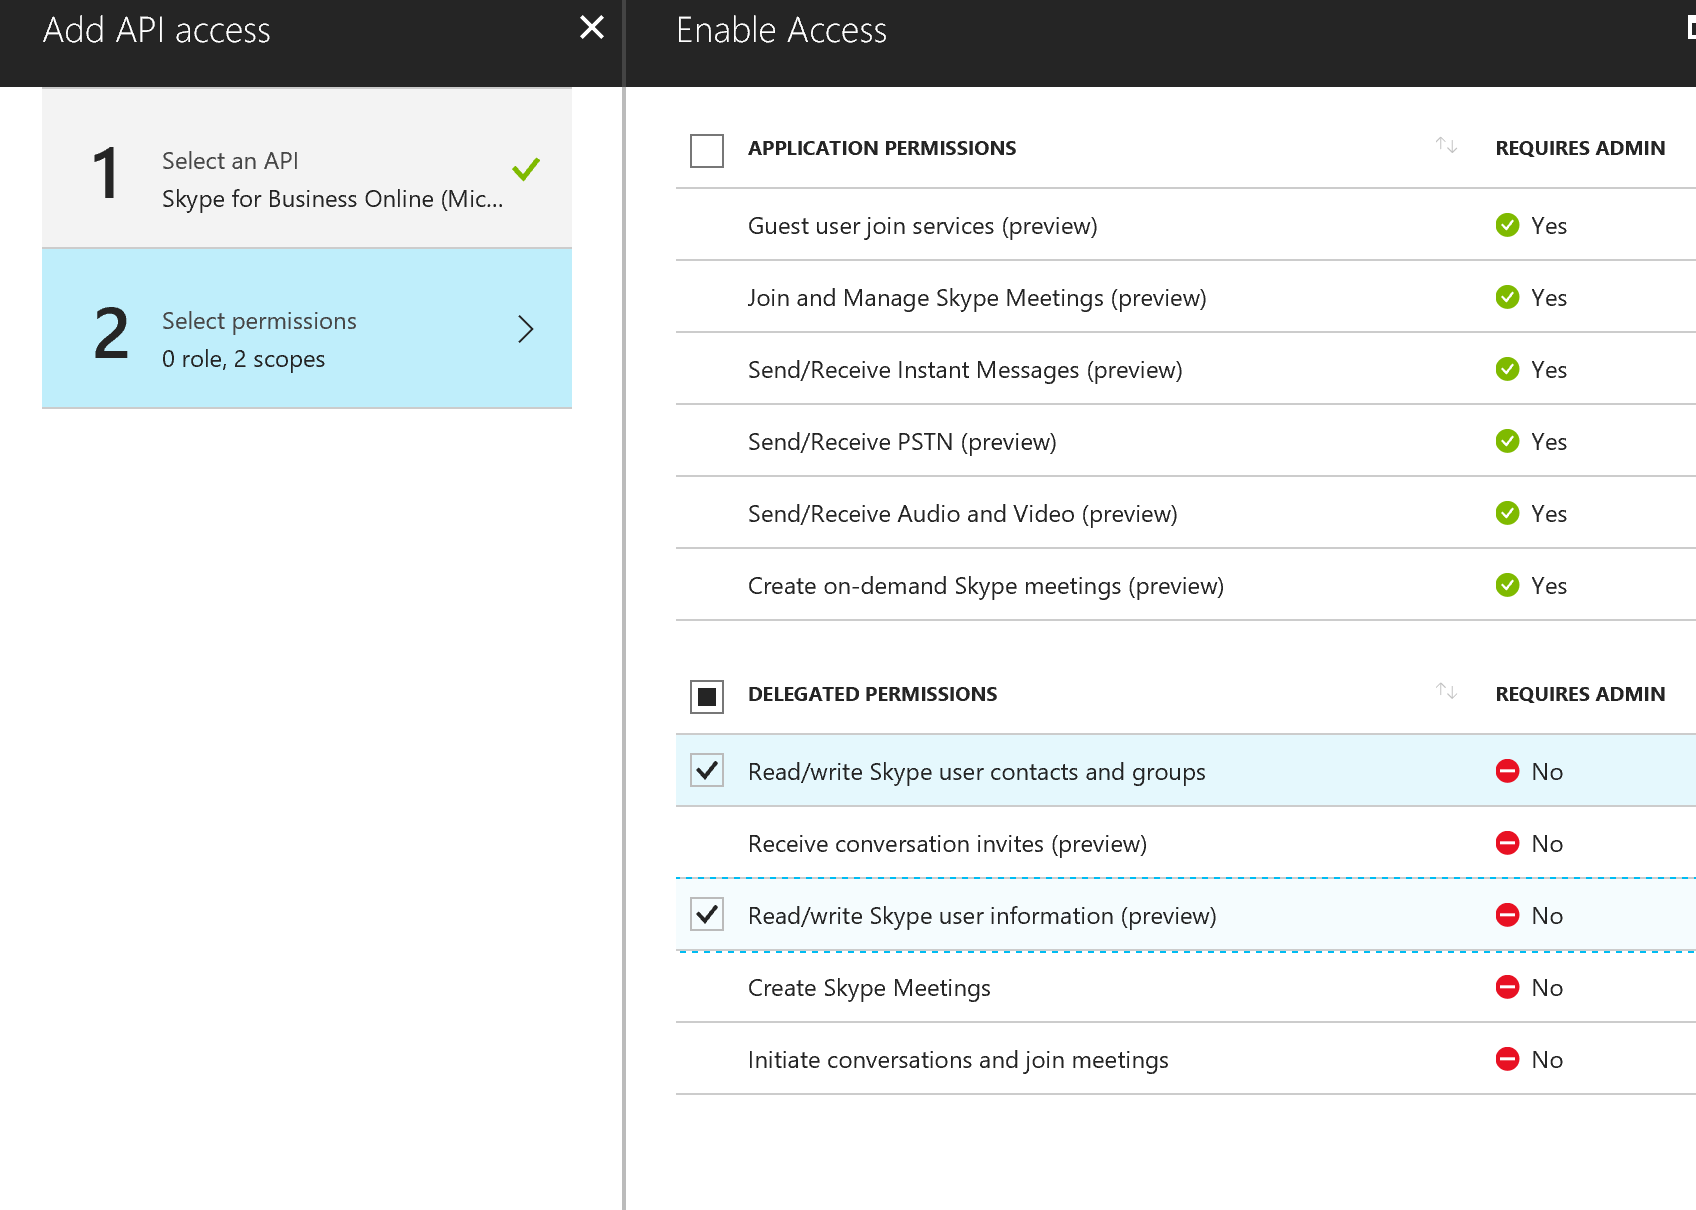Click red No icon for Receive conversation invites

click(1507, 843)
